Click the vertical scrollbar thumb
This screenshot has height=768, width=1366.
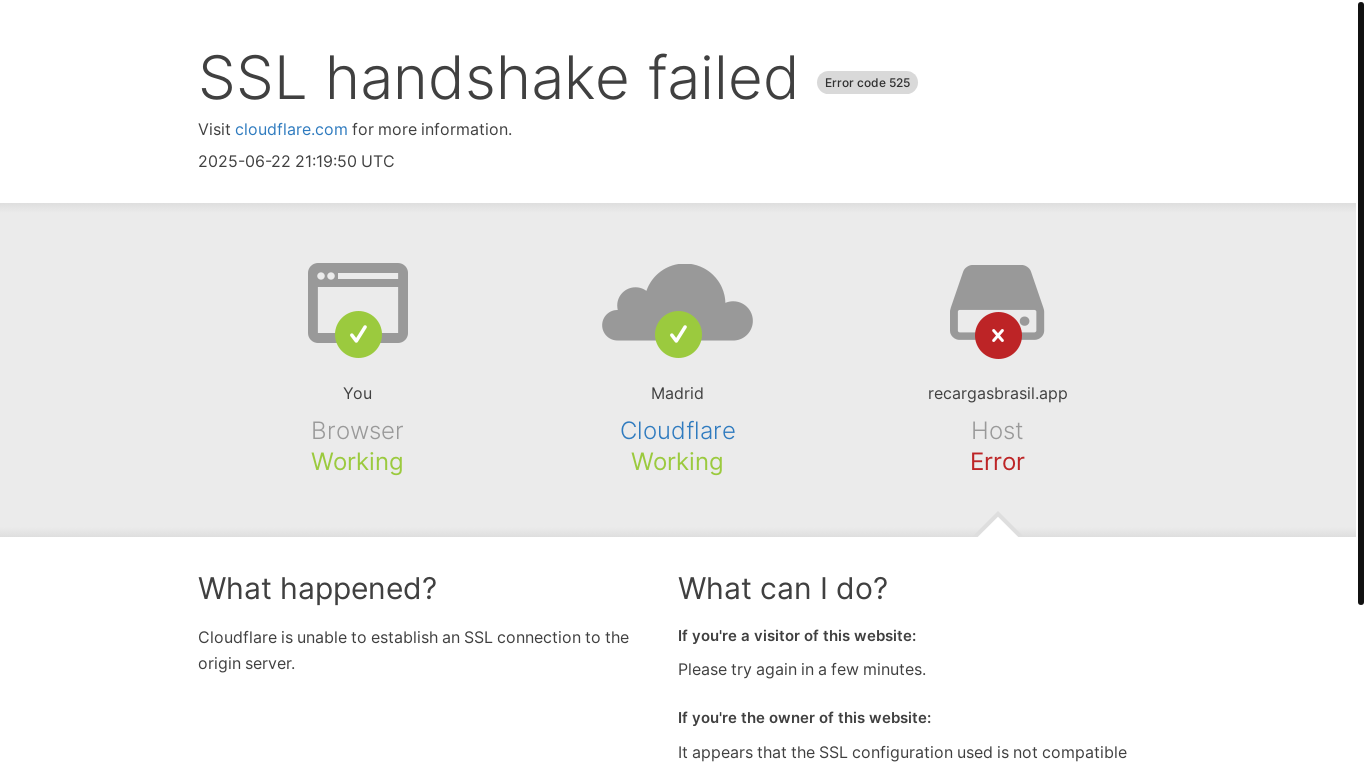pos(1361,304)
